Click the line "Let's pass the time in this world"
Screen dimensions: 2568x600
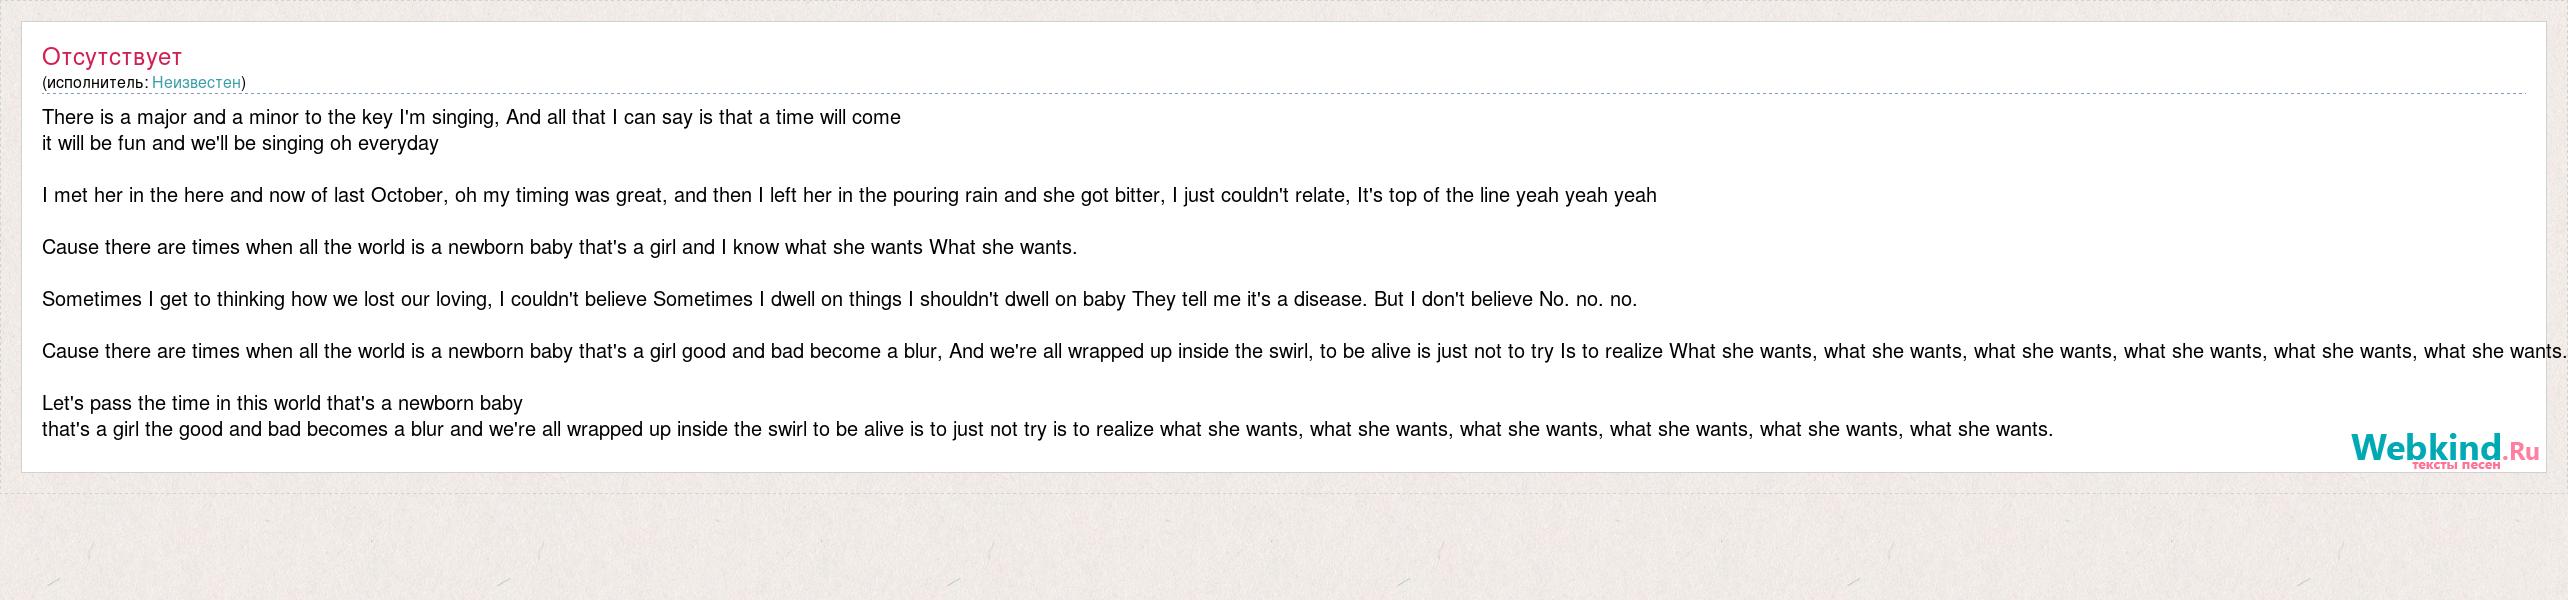(282, 403)
